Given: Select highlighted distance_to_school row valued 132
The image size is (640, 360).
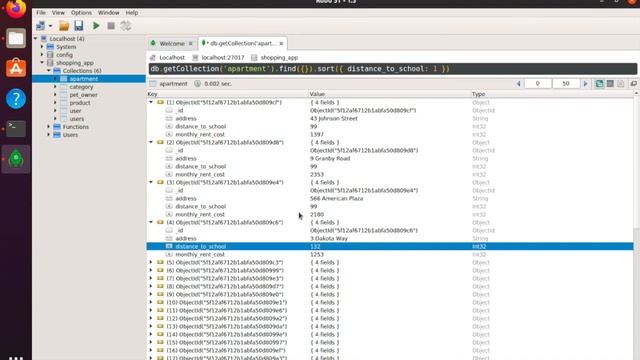Looking at the screenshot, I should tap(390, 247).
